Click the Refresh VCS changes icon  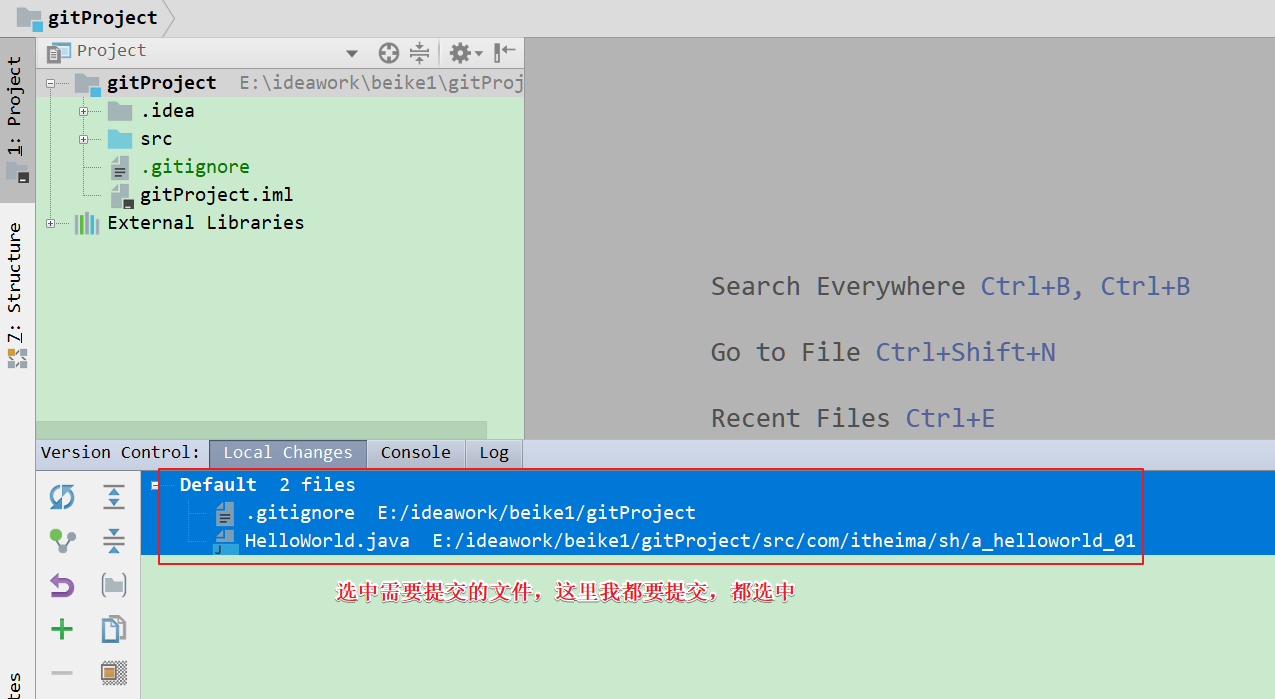[62, 497]
